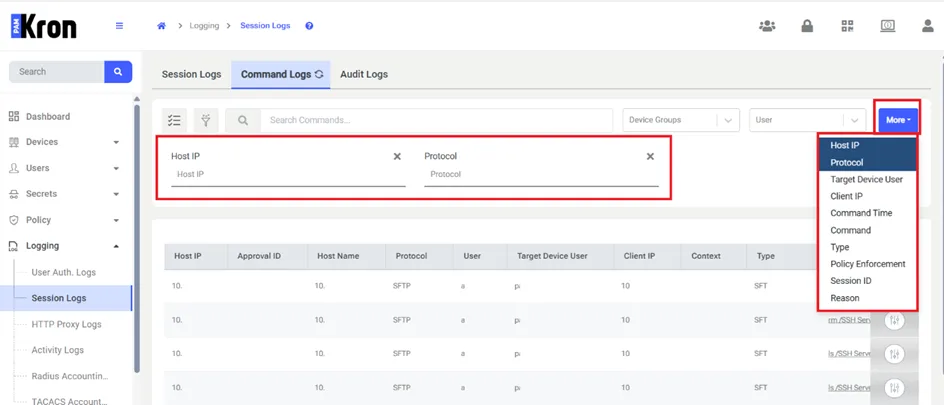The width and height of the screenshot is (944, 405).
Task: Go to home via breadcrumb house icon
Action: (x=161, y=26)
